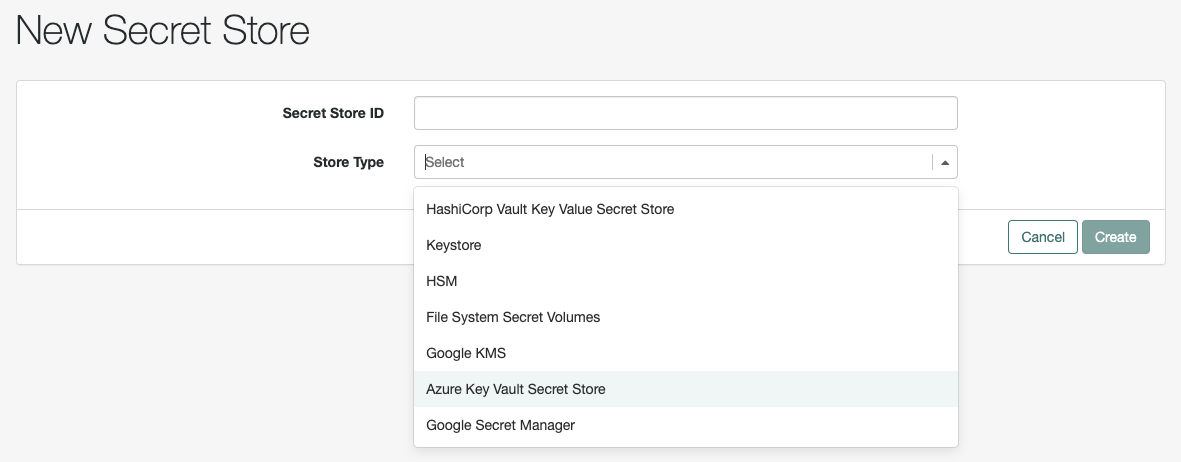
Task: Click the divider beside the dropdown arrow
Action: pos(933,162)
